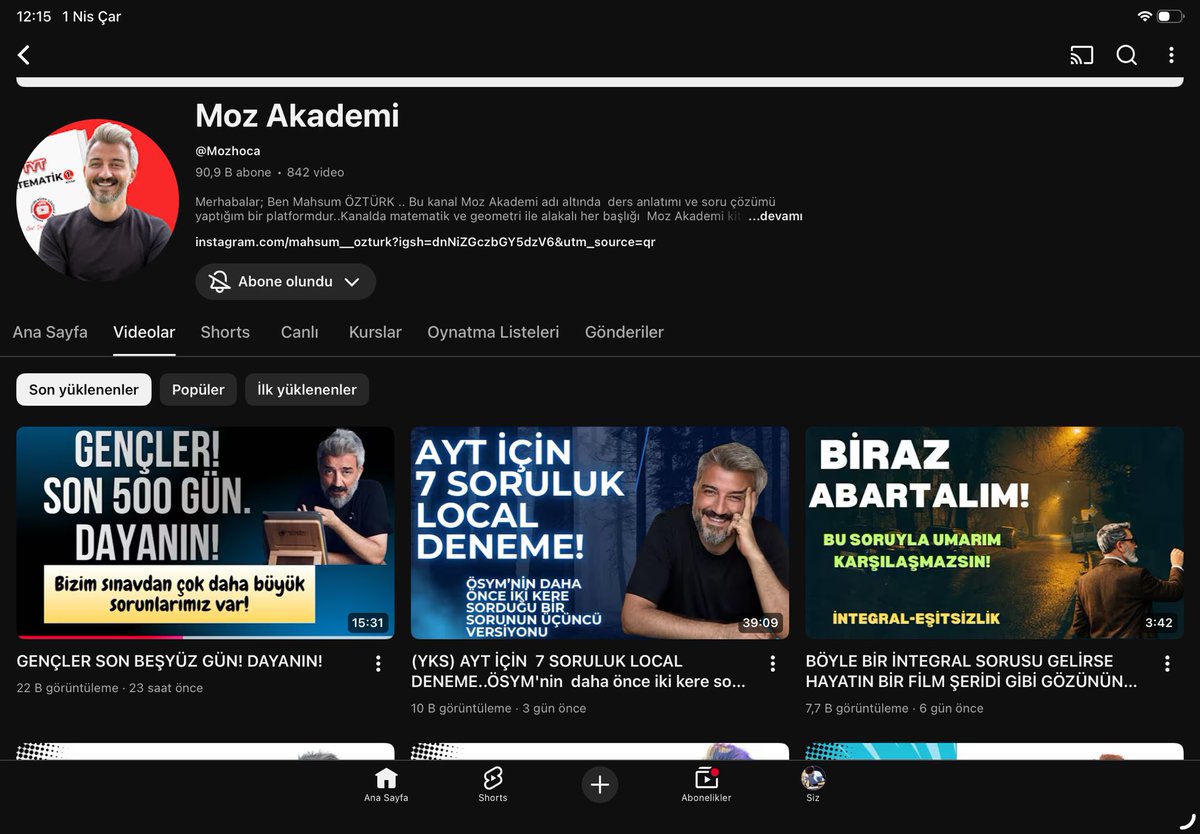This screenshot has height=834, width=1200.
Task: Open options for BÖYLE BİR İNTEGRAL SORUSU video
Action: (x=1167, y=663)
